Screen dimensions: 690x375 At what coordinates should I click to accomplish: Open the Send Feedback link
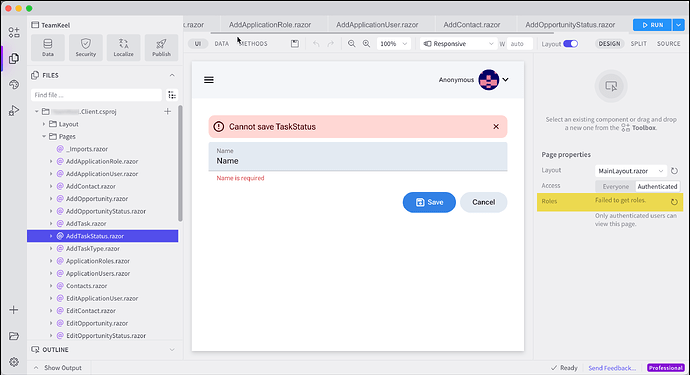click(x=612, y=368)
